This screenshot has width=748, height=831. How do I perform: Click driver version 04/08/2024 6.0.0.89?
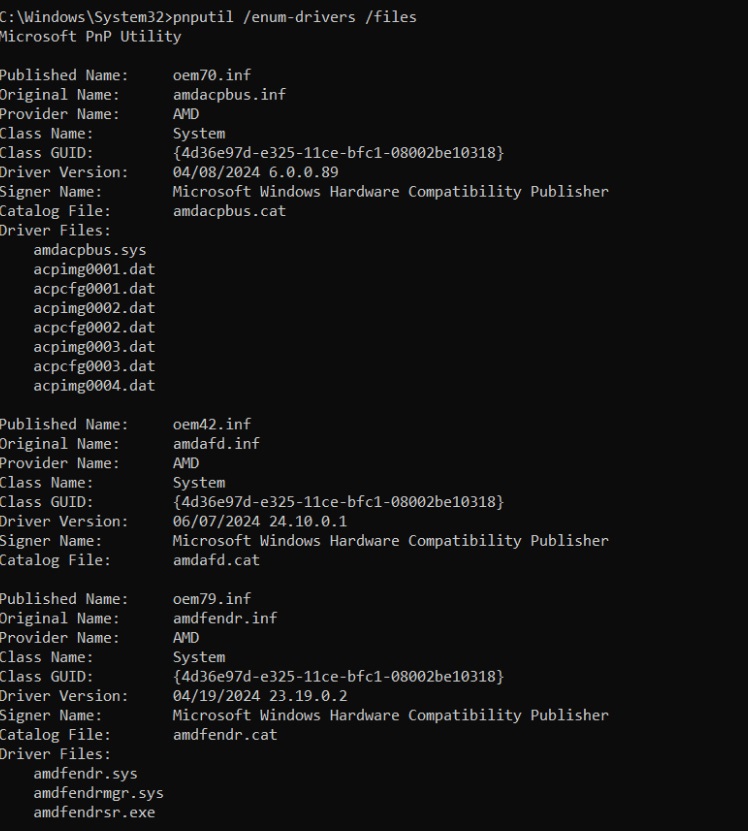(256, 172)
